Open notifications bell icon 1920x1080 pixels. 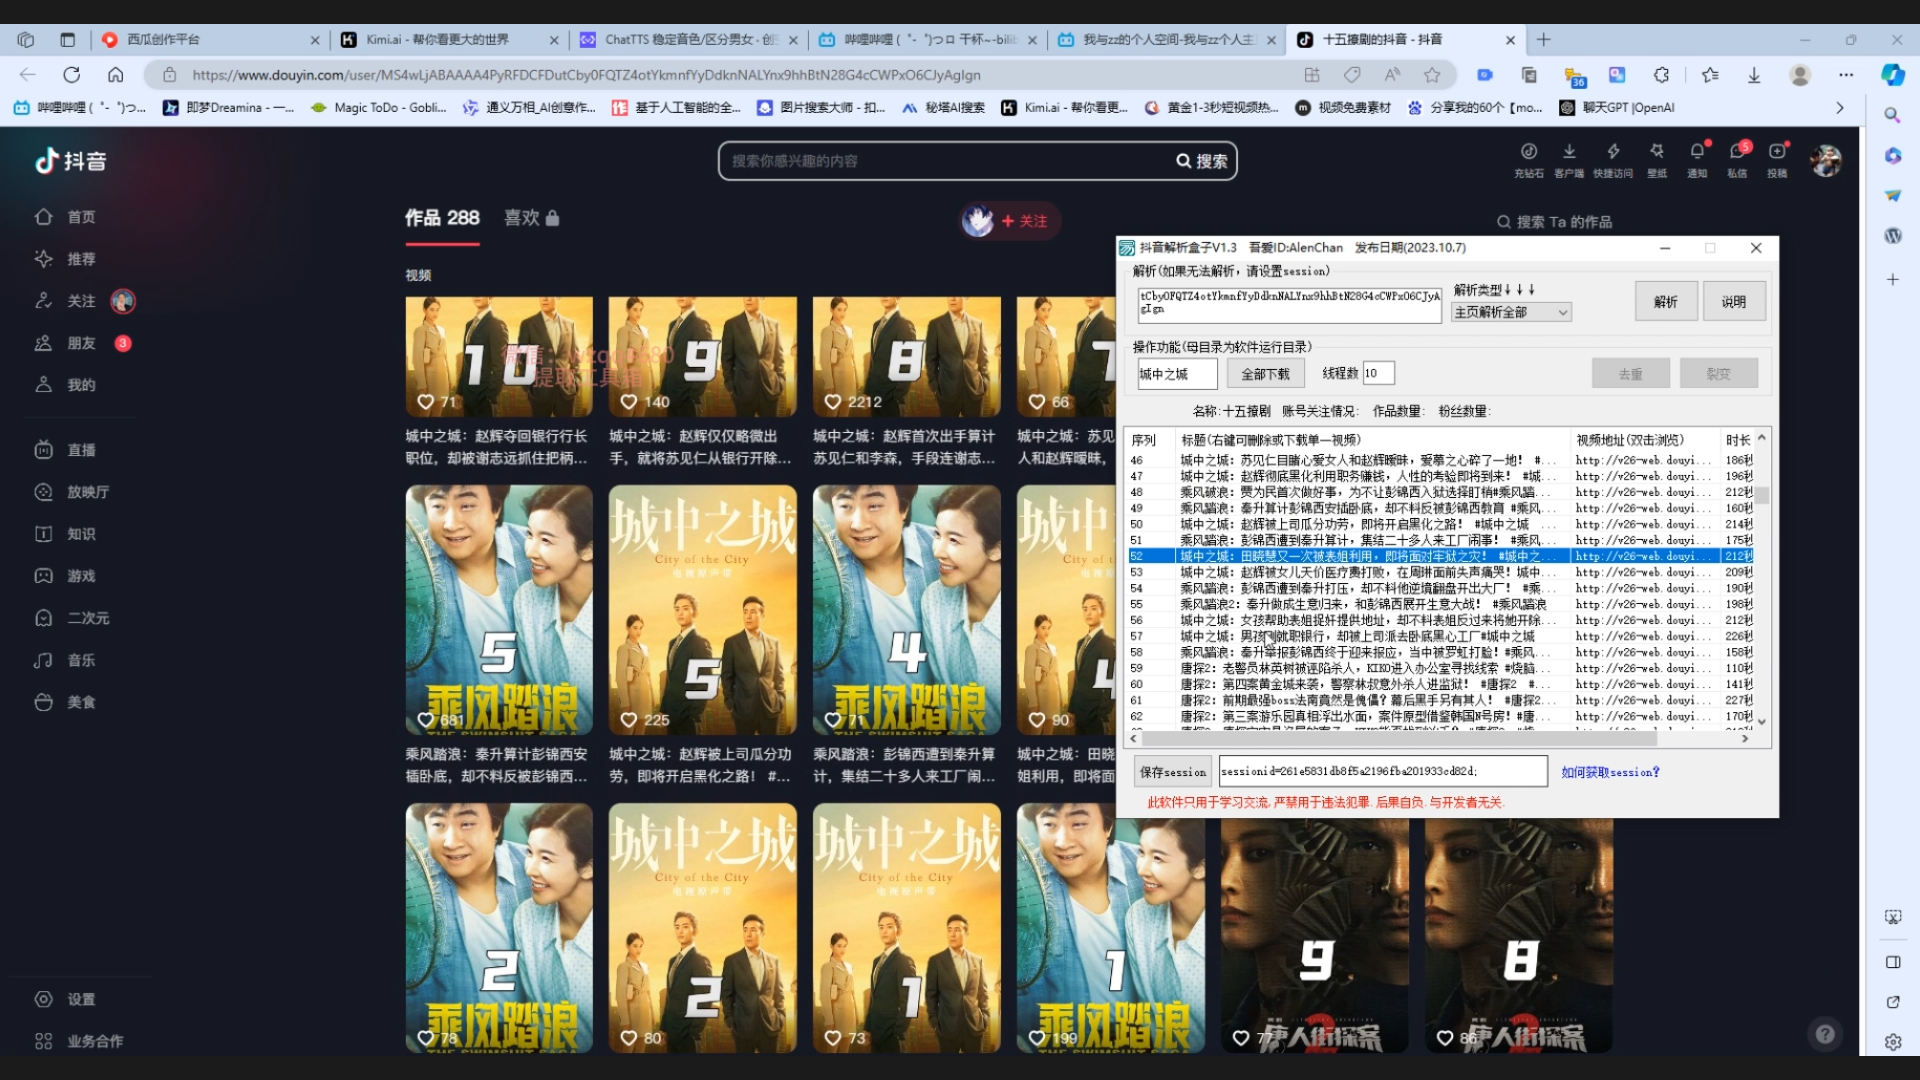point(1697,152)
